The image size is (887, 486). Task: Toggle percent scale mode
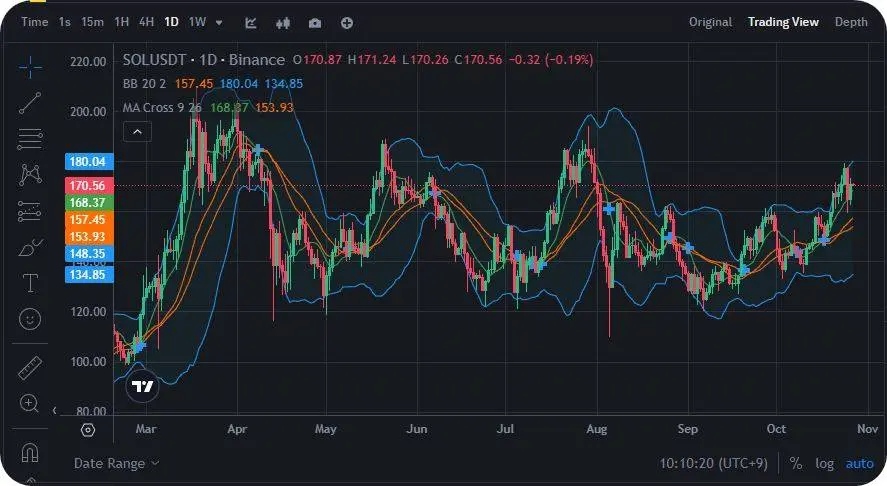click(796, 463)
